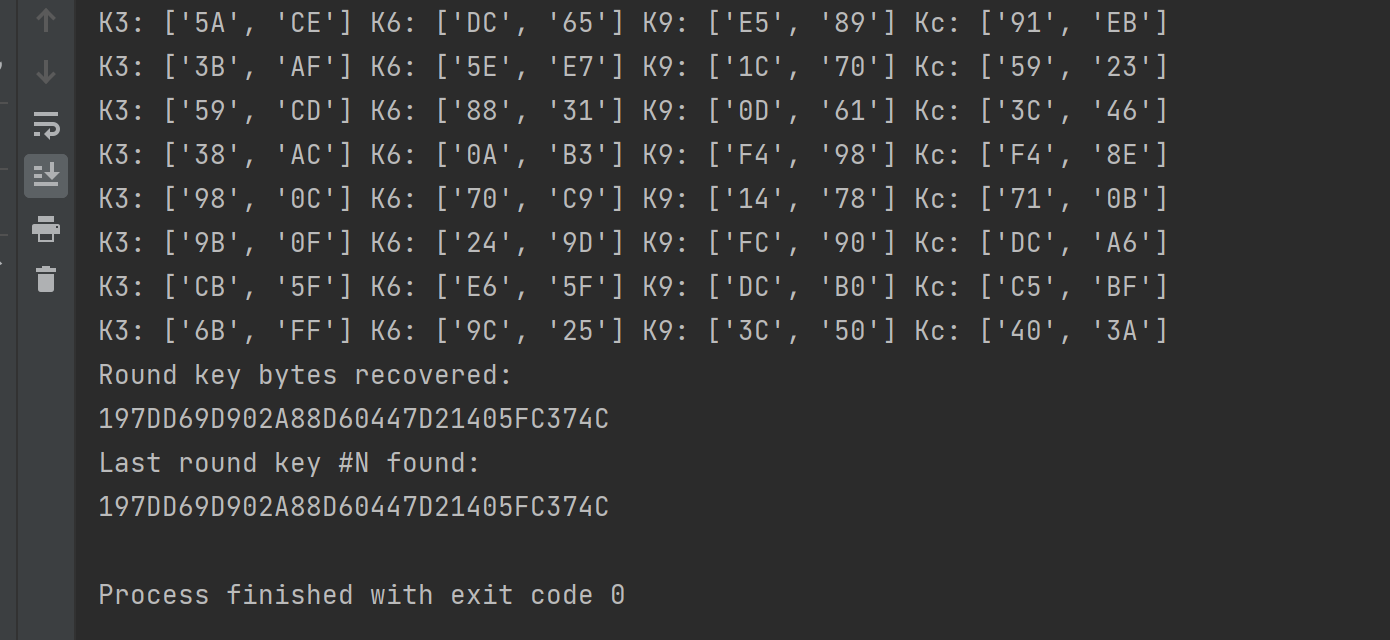Click the K3 value '5A' in first row

point(209,23)
